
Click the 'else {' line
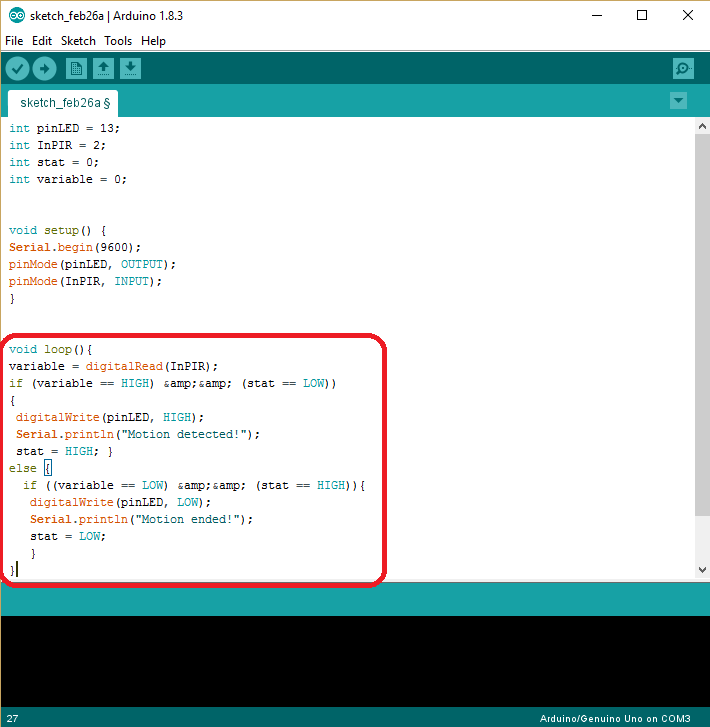(30, 469)
